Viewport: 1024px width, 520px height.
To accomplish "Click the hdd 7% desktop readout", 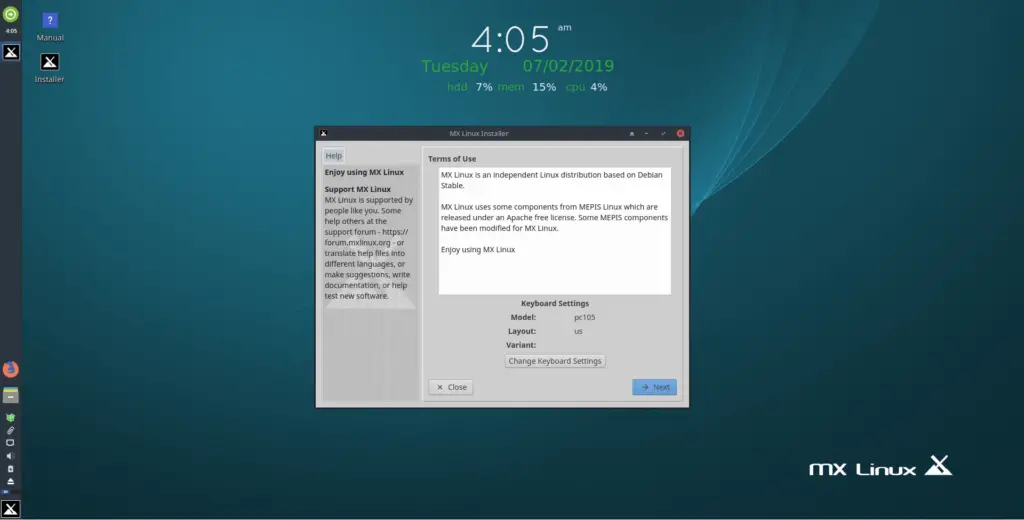I will tap(470, 87).
